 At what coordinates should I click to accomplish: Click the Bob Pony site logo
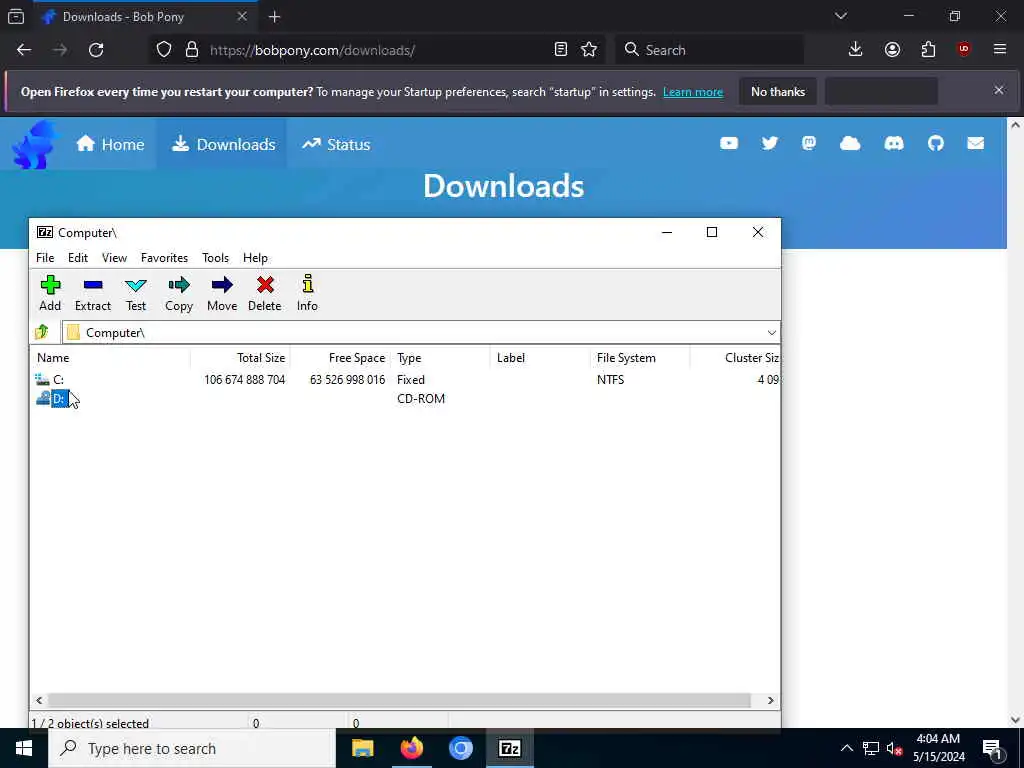[35, 144]
